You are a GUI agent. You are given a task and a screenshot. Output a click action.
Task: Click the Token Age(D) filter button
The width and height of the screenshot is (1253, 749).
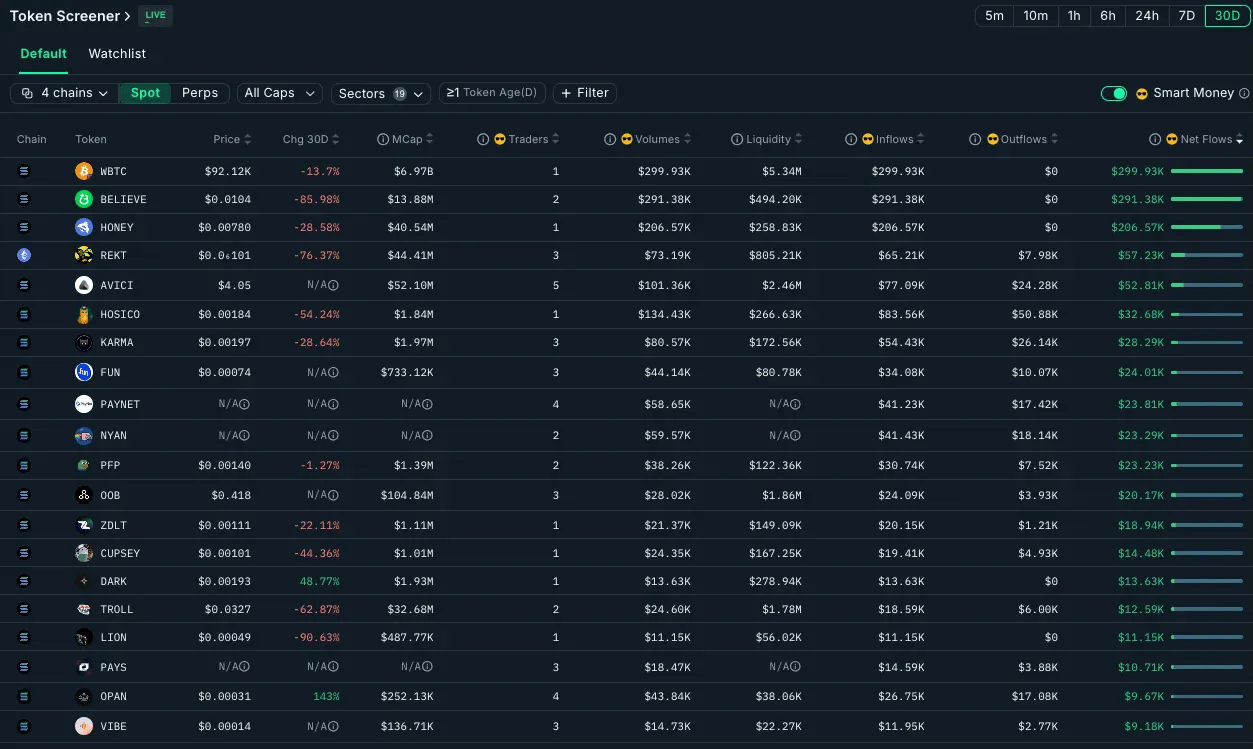point(491,93)
